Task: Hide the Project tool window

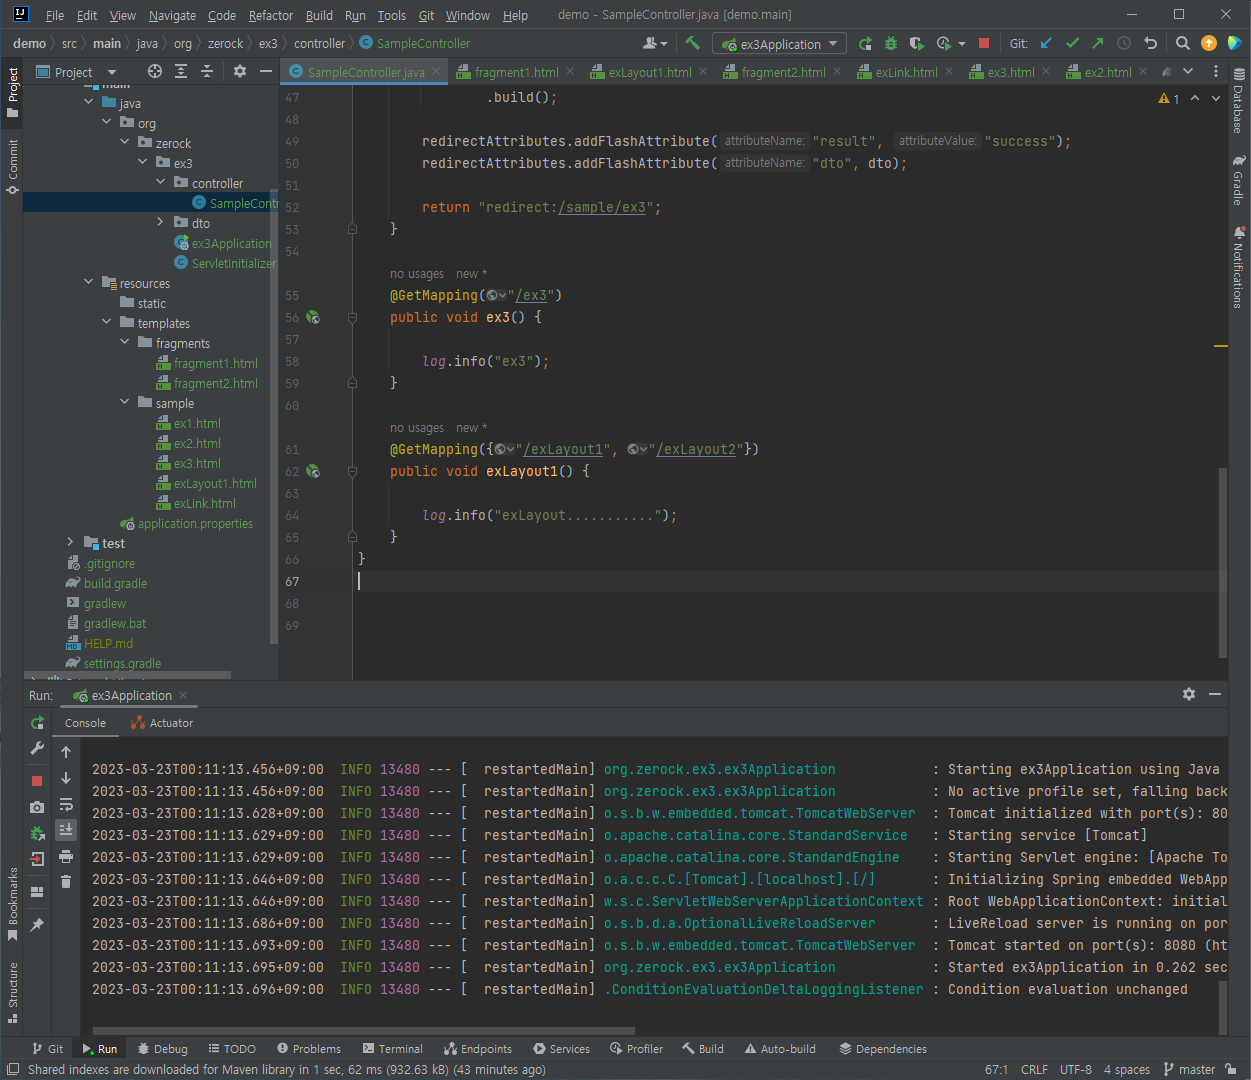Action: coord(266,71)
